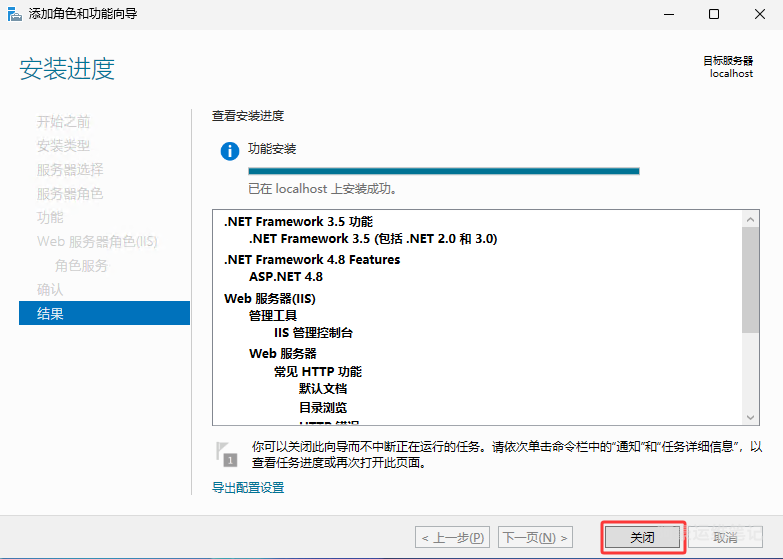Select 角色服务 in the wizard steps
783x559 pixels.
[x=81, y=265]
